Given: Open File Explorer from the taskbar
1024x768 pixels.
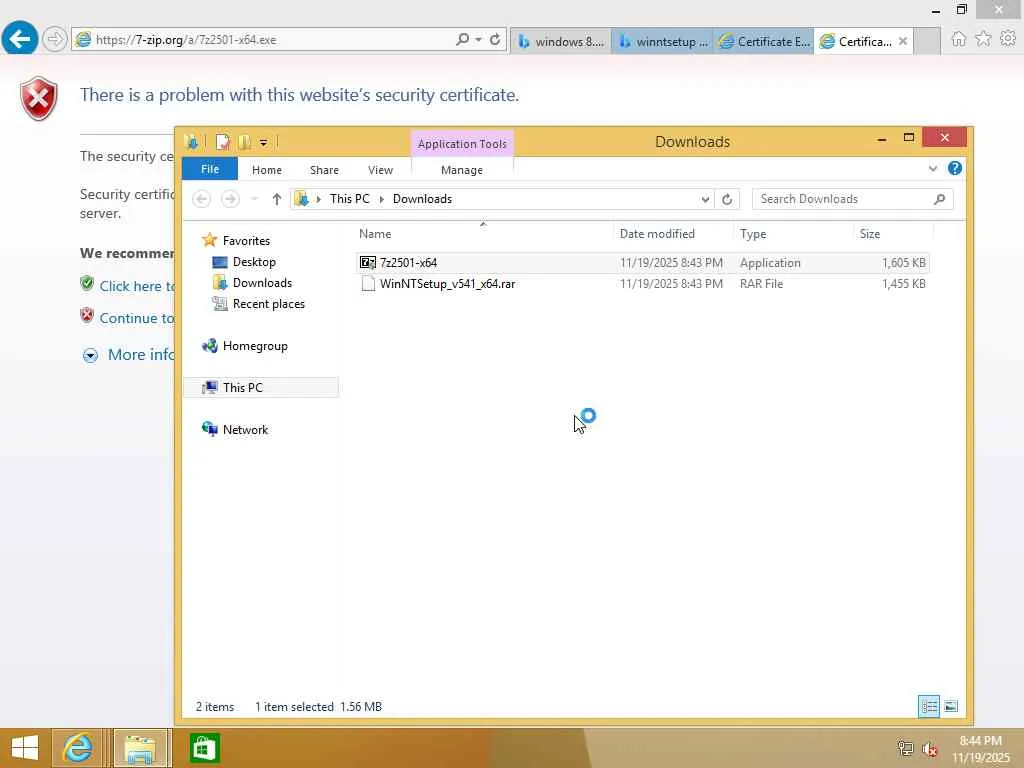Looking at the screenshot, I should tap(140, 748).
